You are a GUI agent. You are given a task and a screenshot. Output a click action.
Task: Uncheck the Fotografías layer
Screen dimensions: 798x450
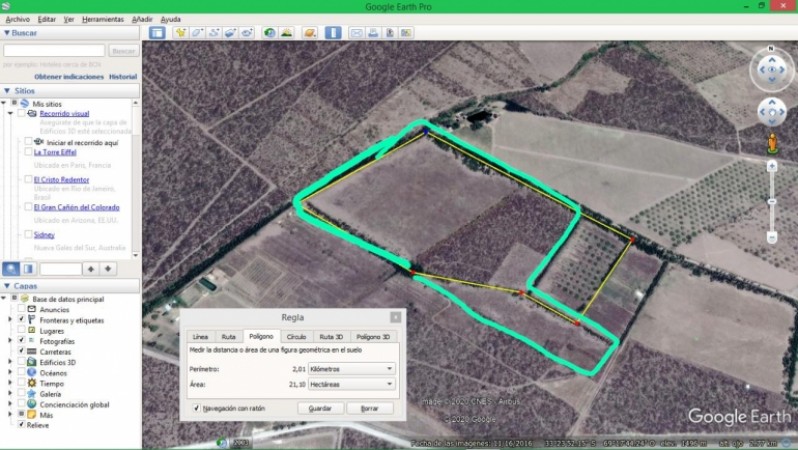21,341
